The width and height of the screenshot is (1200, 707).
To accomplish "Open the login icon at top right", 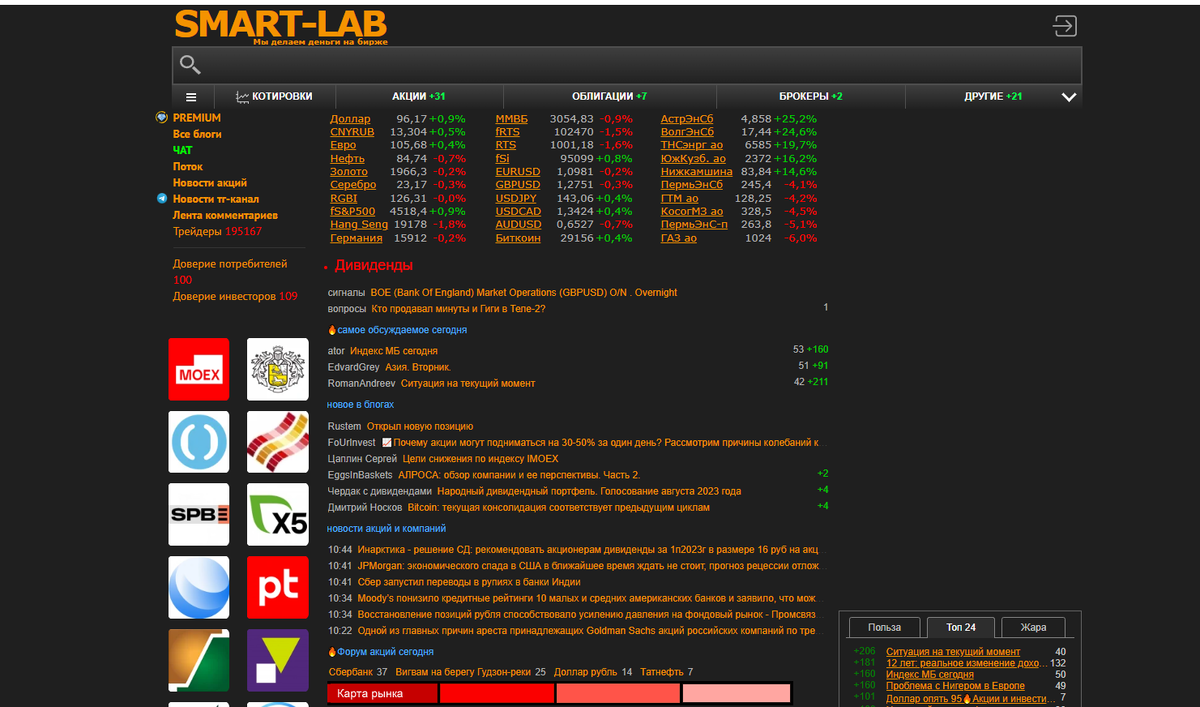I will coord(1065,26).
